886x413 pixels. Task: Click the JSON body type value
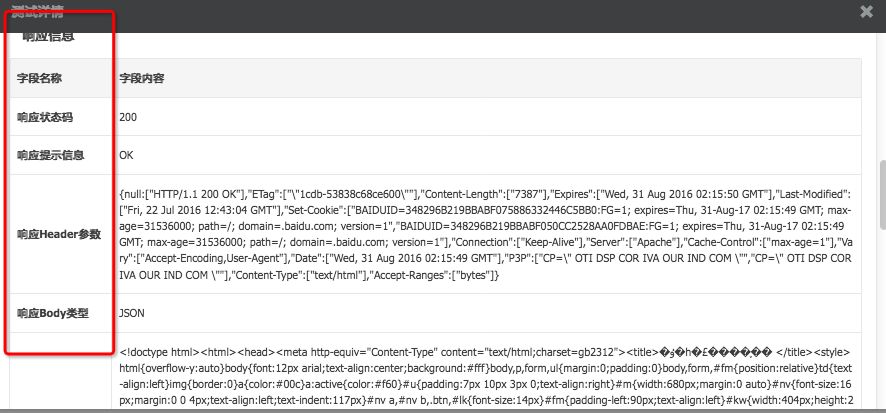[132, 313]
